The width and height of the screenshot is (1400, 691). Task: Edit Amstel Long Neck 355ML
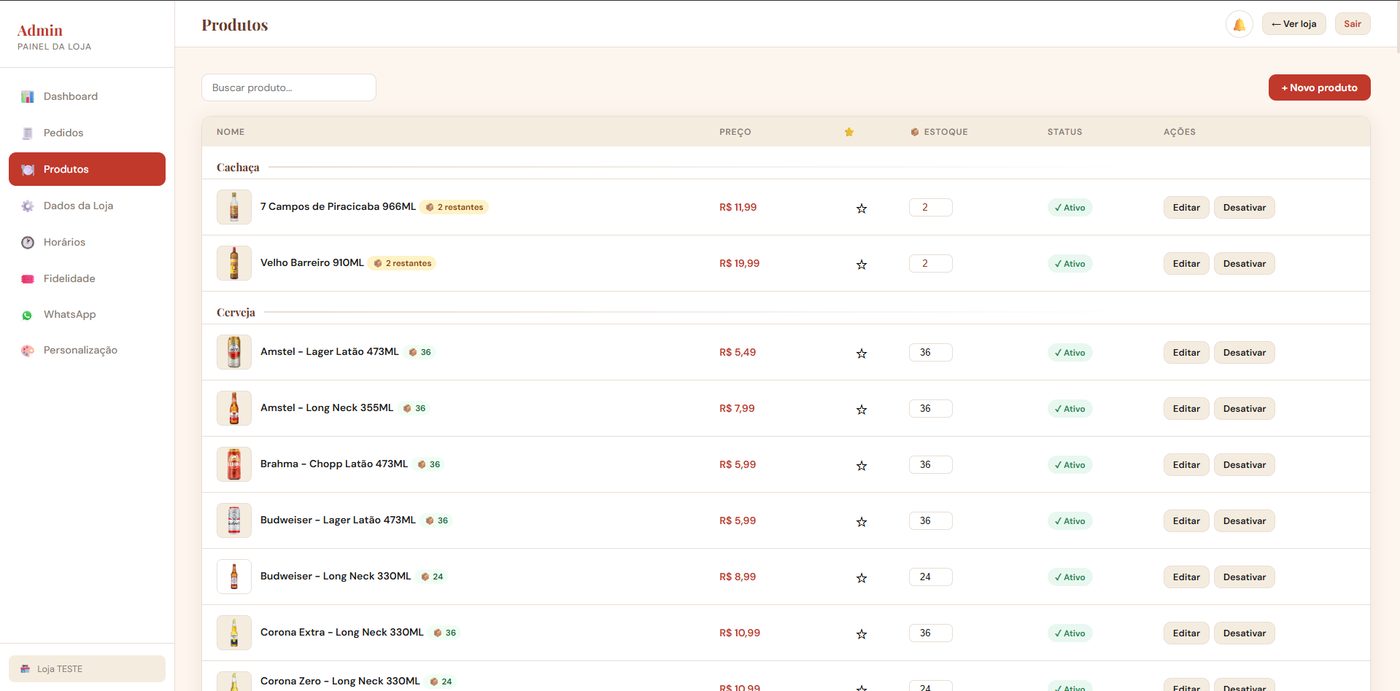[1186, 409]
